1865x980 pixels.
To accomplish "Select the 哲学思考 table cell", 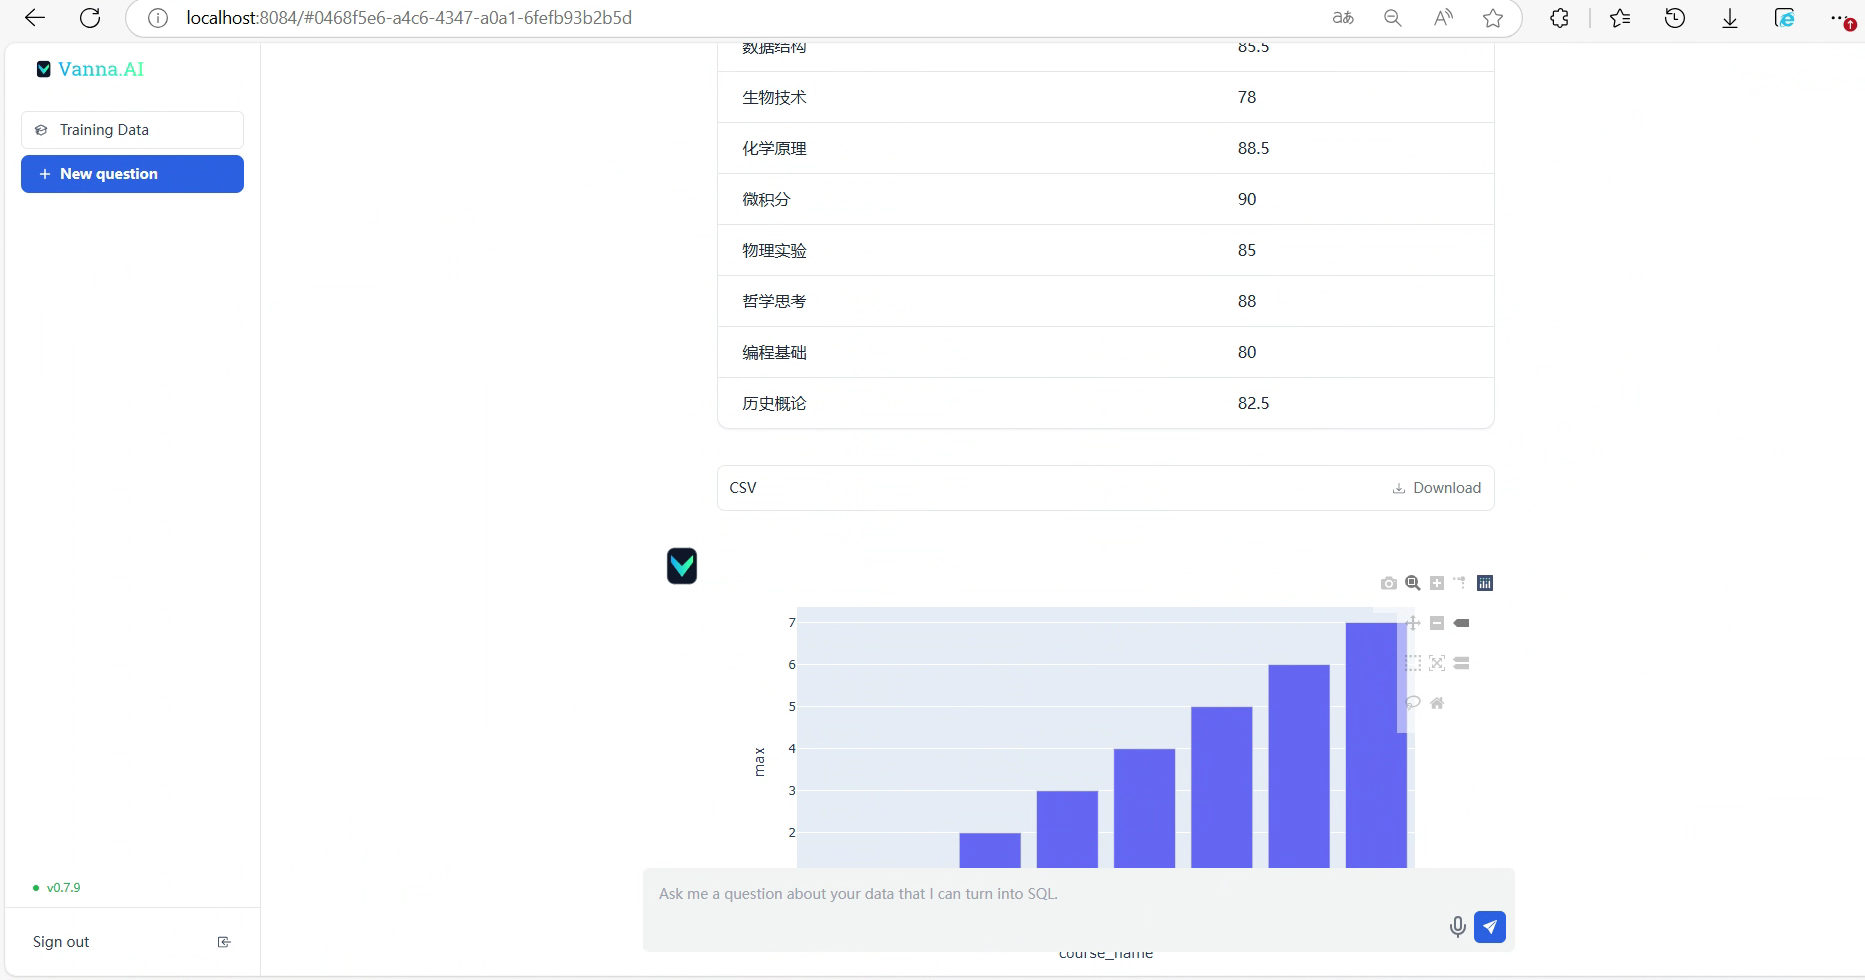I will point(774,301).
